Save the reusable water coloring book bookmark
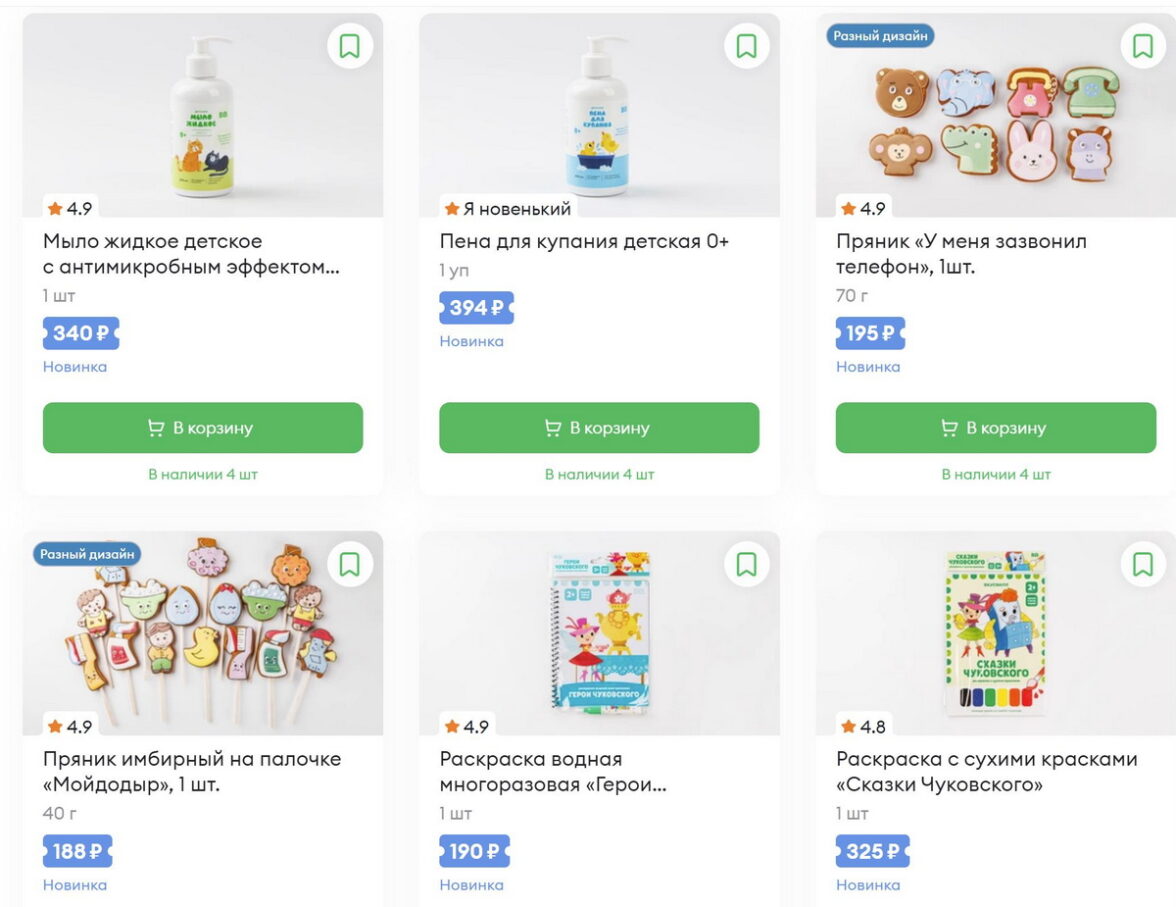Image resolution: width=1176 pixels, height=907 pixels. 746,564
